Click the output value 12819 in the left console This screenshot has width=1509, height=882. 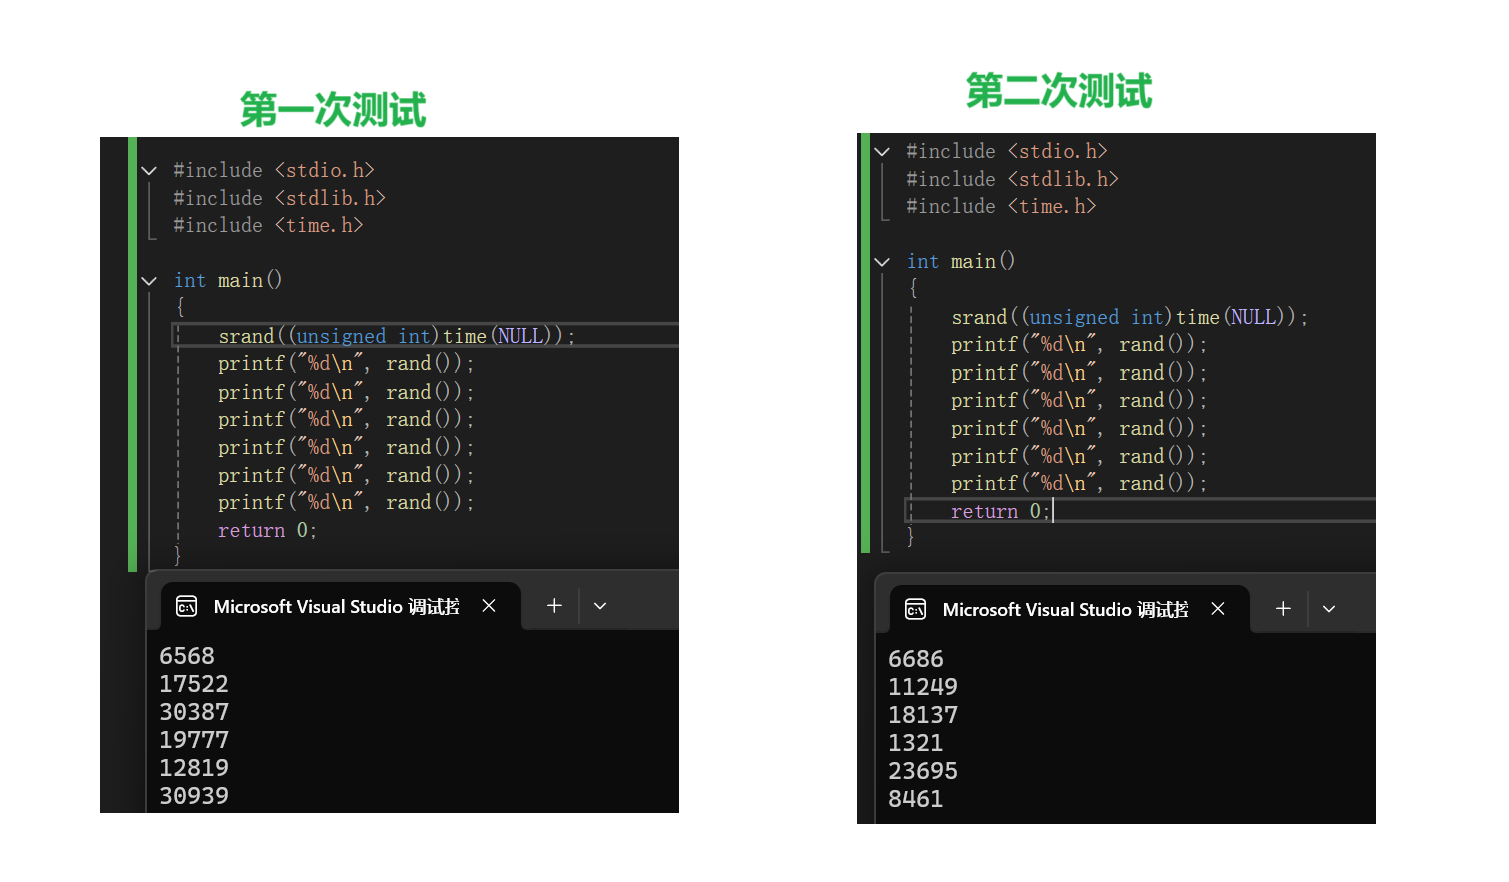(194, 768)
